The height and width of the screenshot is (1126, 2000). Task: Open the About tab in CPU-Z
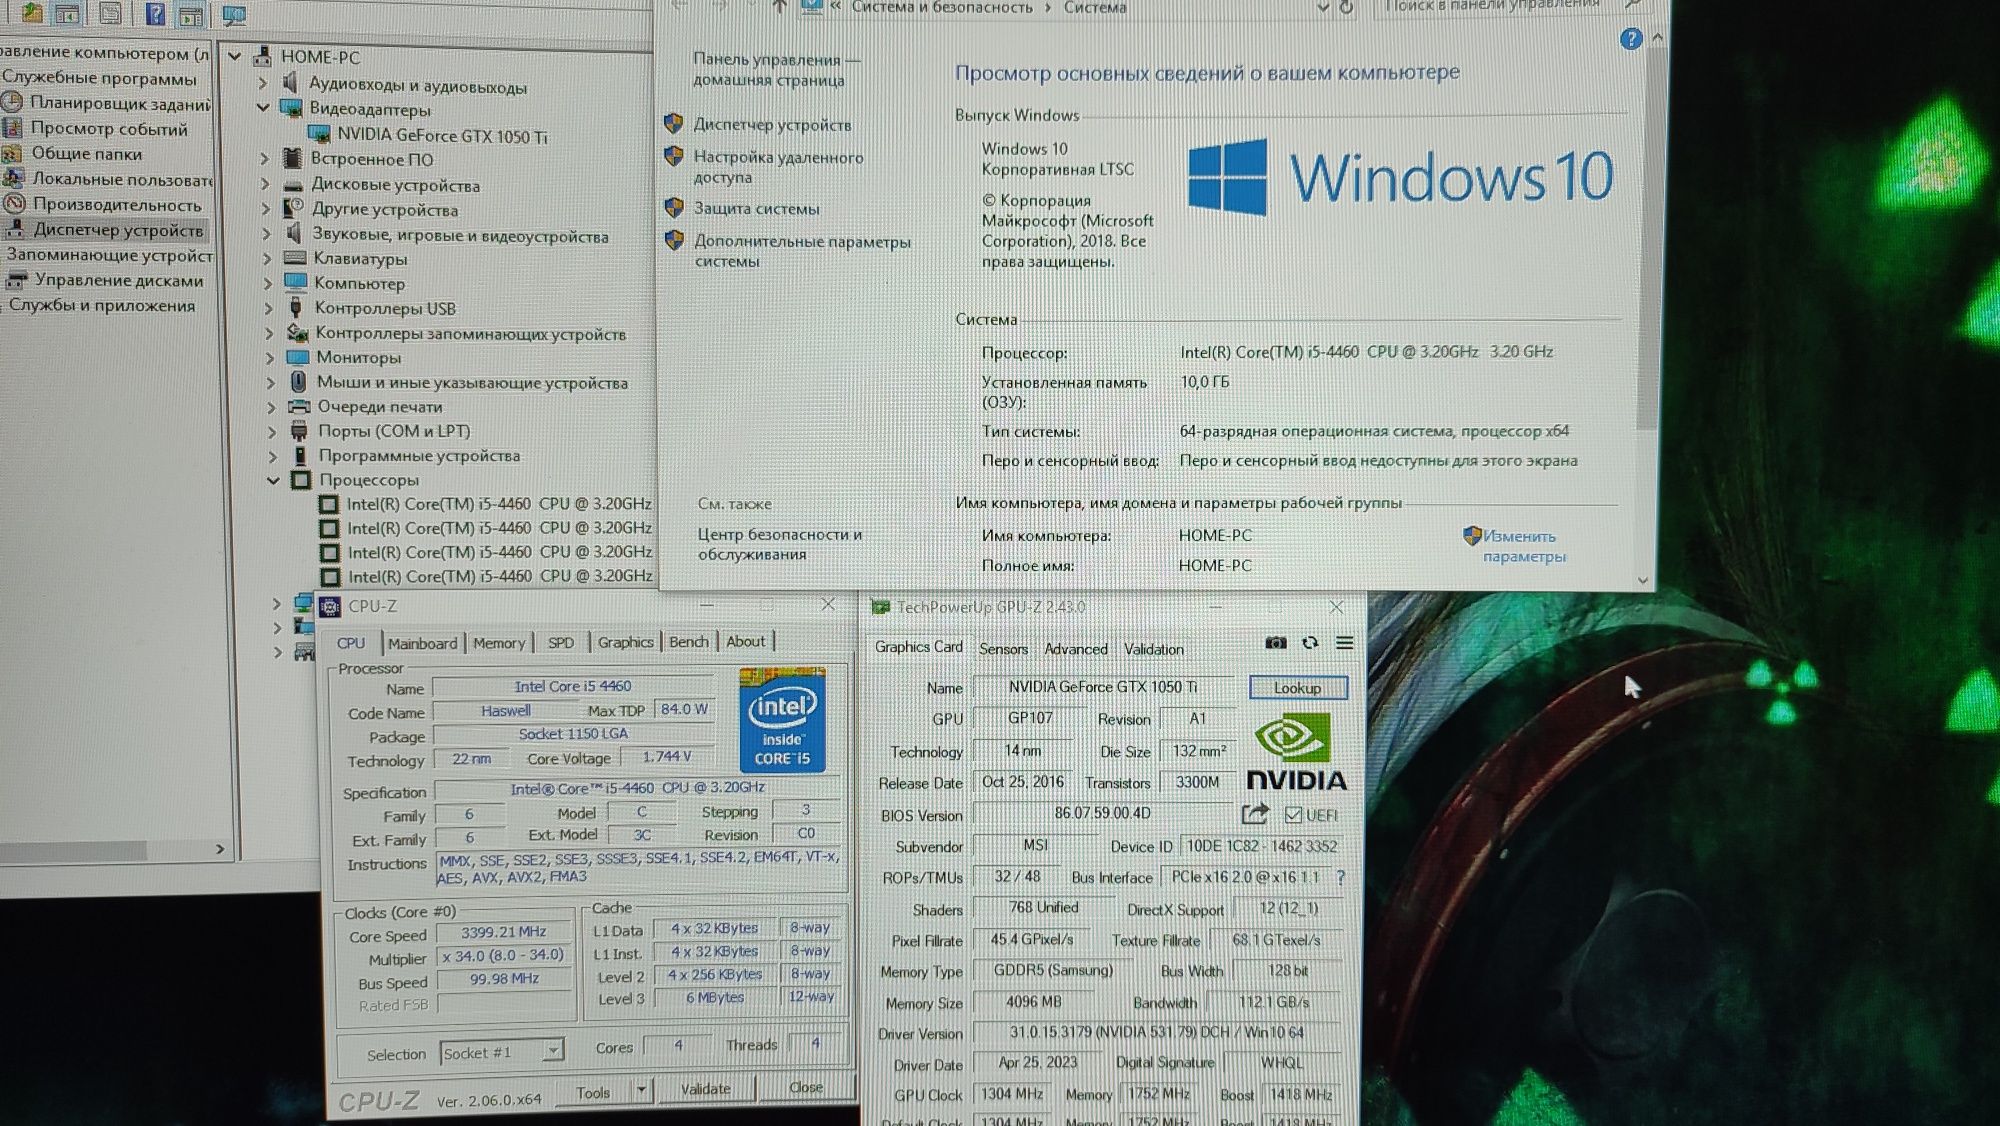745,642
